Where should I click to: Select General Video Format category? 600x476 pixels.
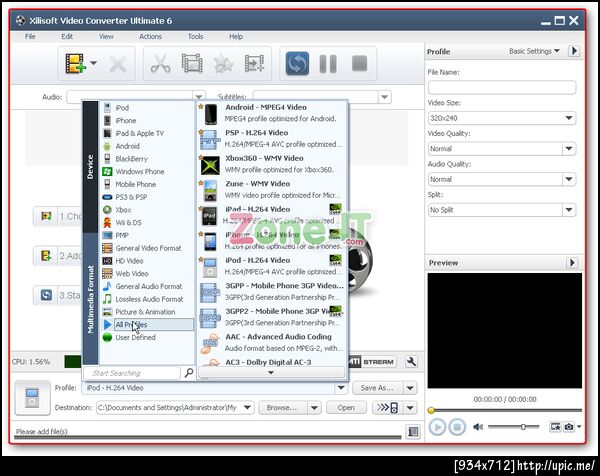[148, 248]
